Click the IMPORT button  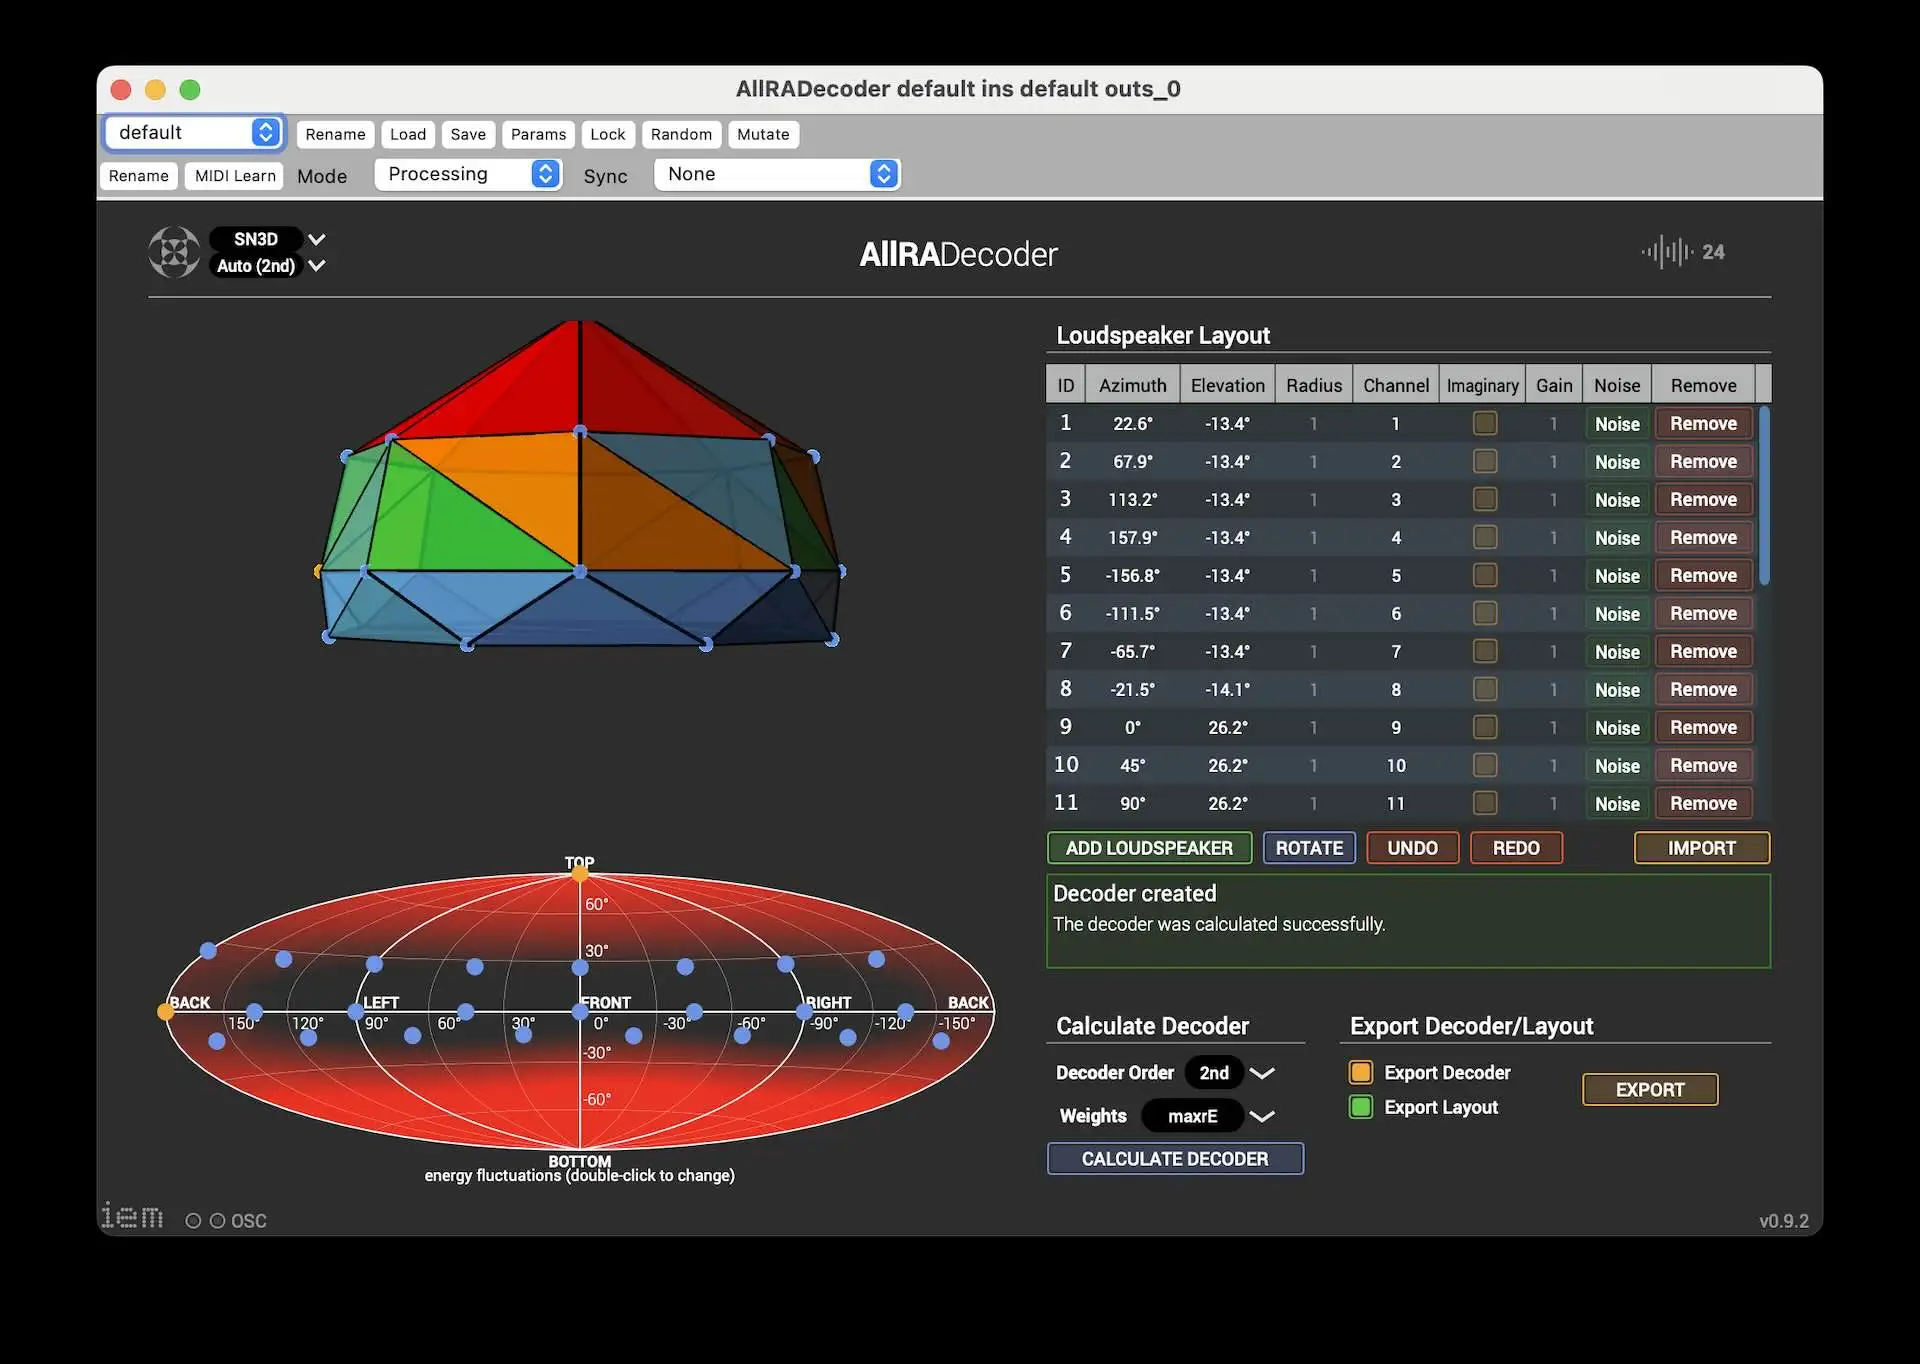pos(1702,848)
